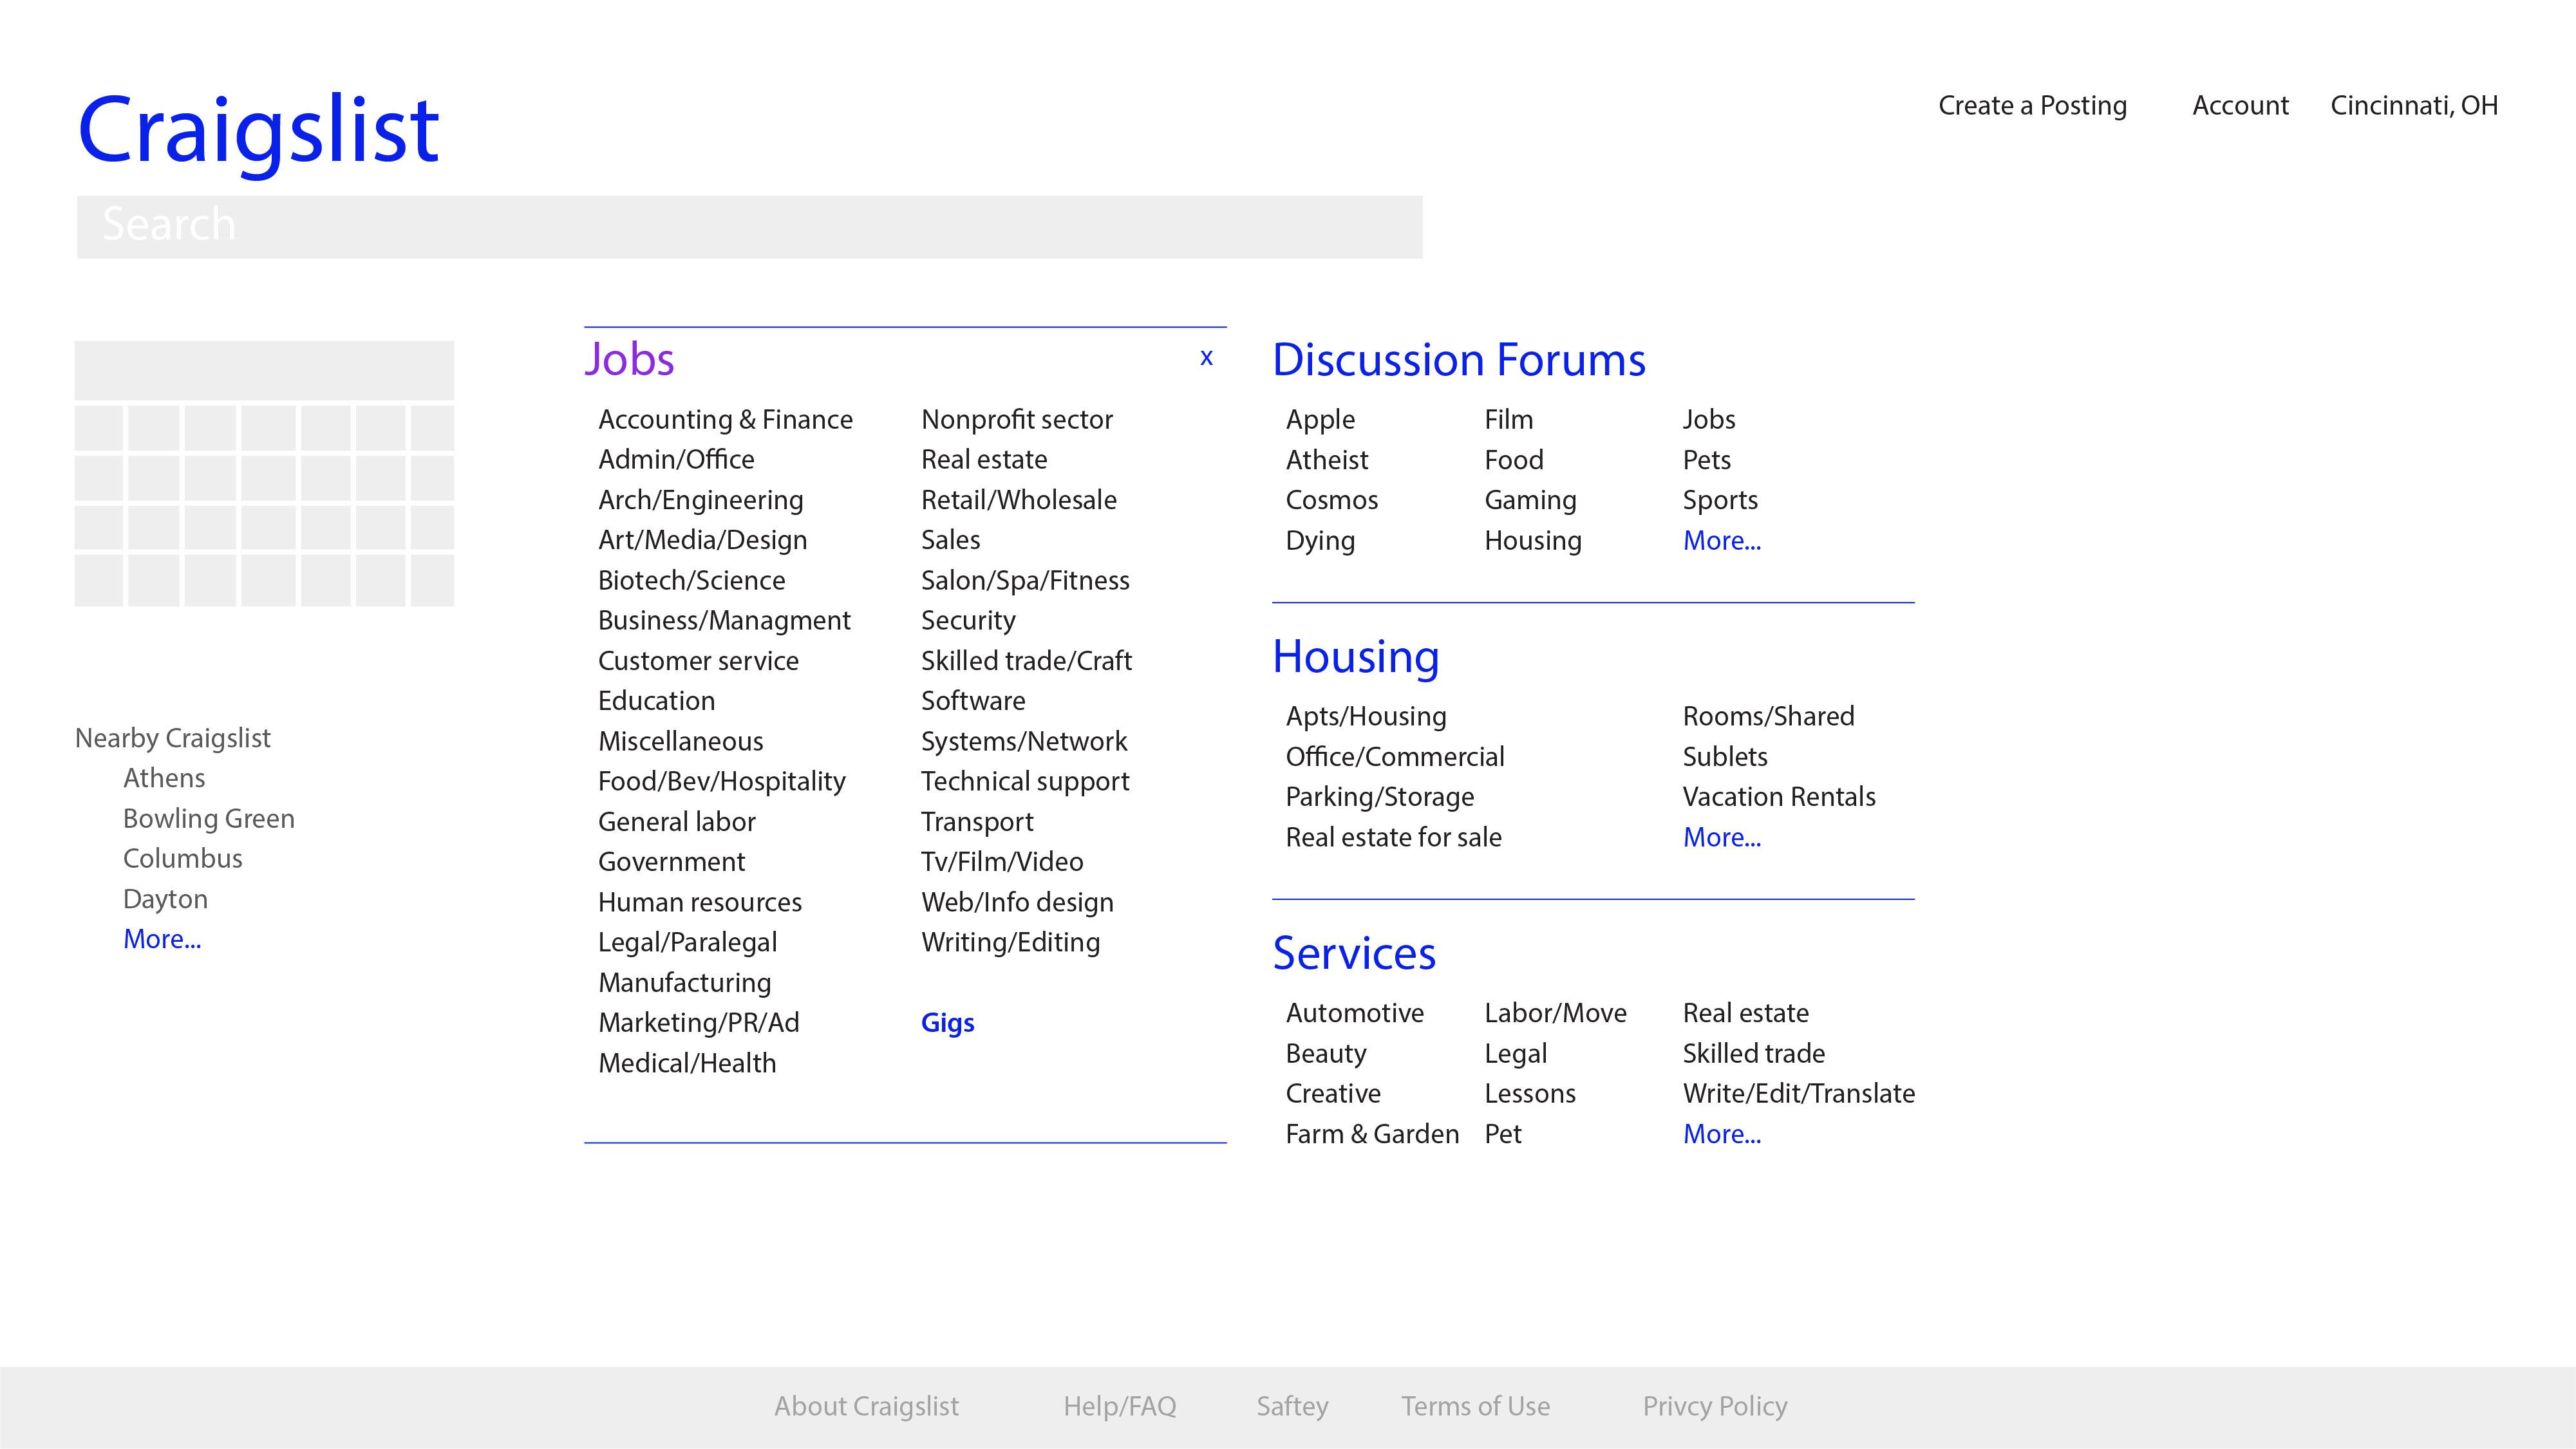
Task: Open Food/Bev/Hospitality jobs
Action: 722,782
